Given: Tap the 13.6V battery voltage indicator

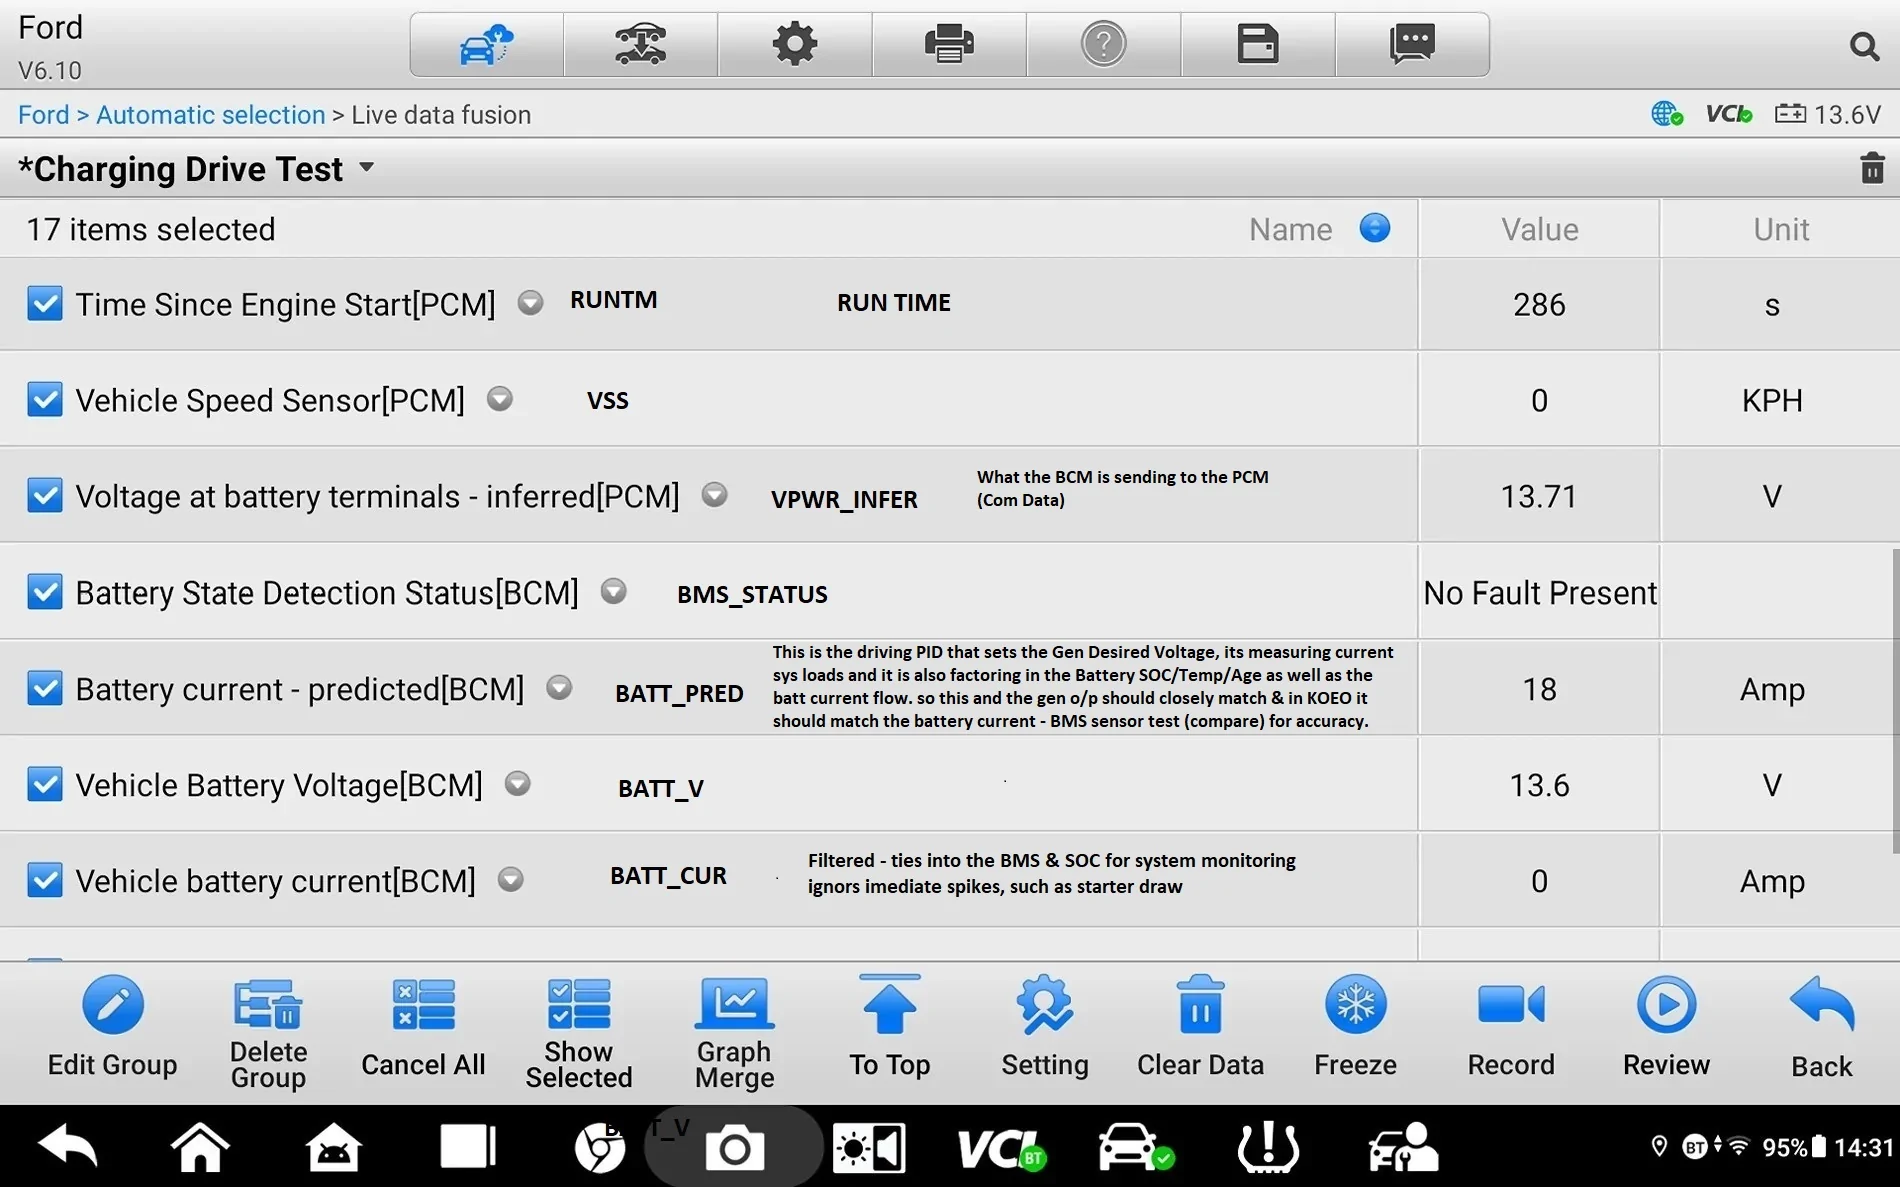Looking at the screenshot, I should (1828, 115).
